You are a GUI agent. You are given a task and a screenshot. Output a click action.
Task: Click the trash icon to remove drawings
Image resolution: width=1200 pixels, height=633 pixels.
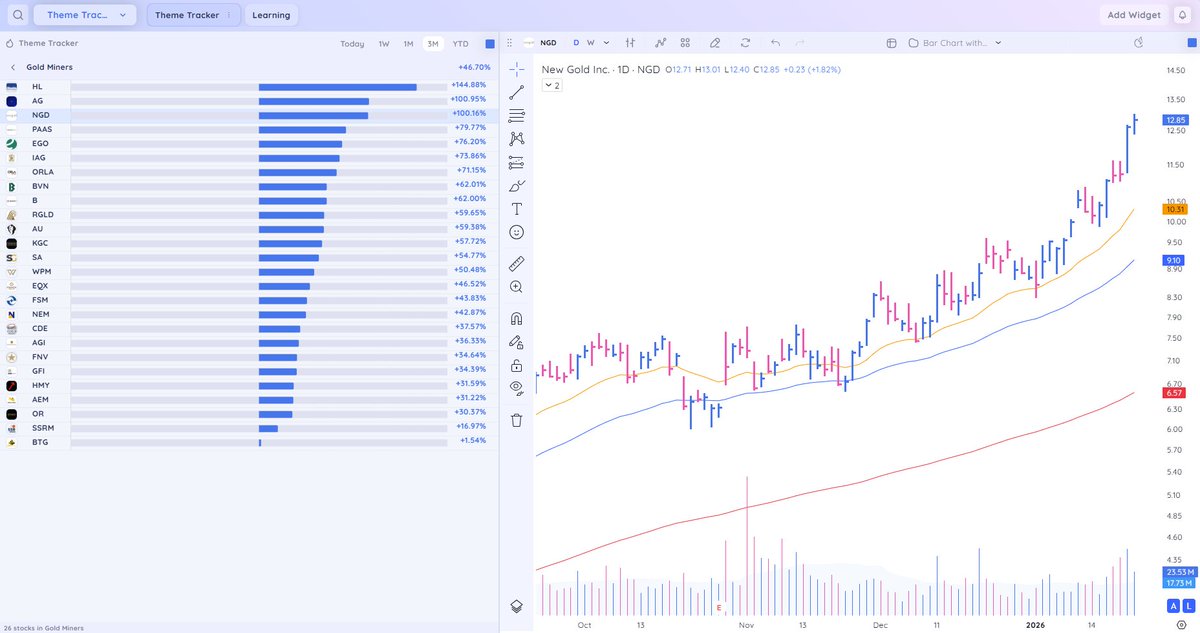click(516, 420)
